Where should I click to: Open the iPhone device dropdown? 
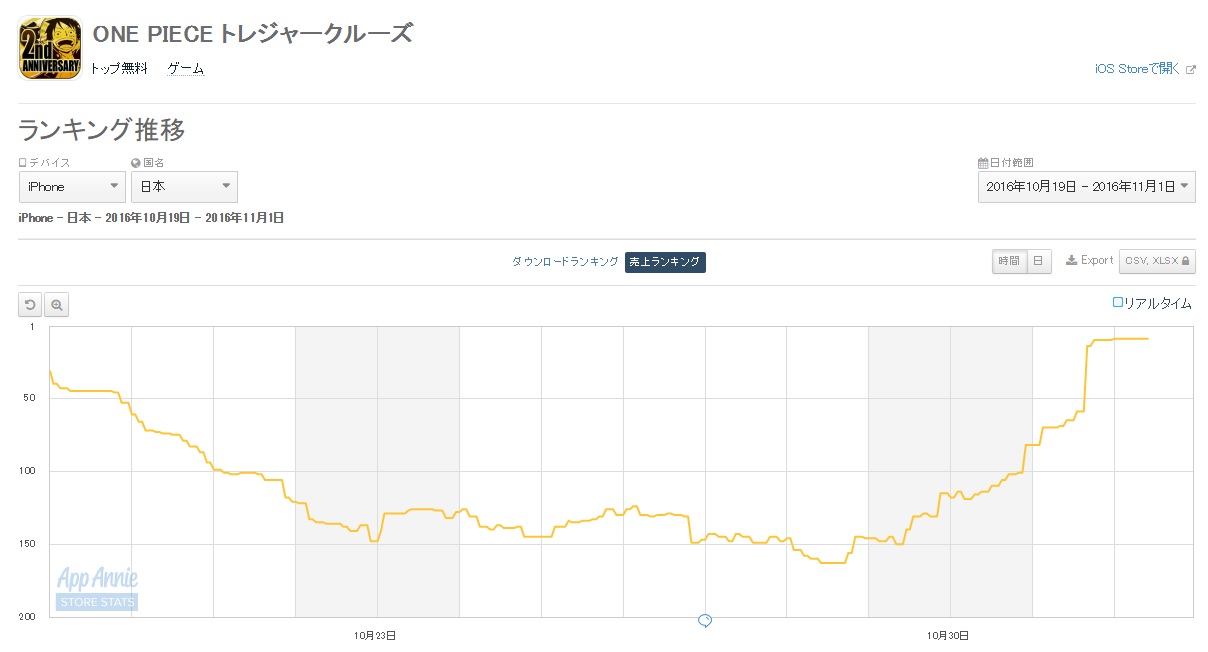tap(72, 187)
